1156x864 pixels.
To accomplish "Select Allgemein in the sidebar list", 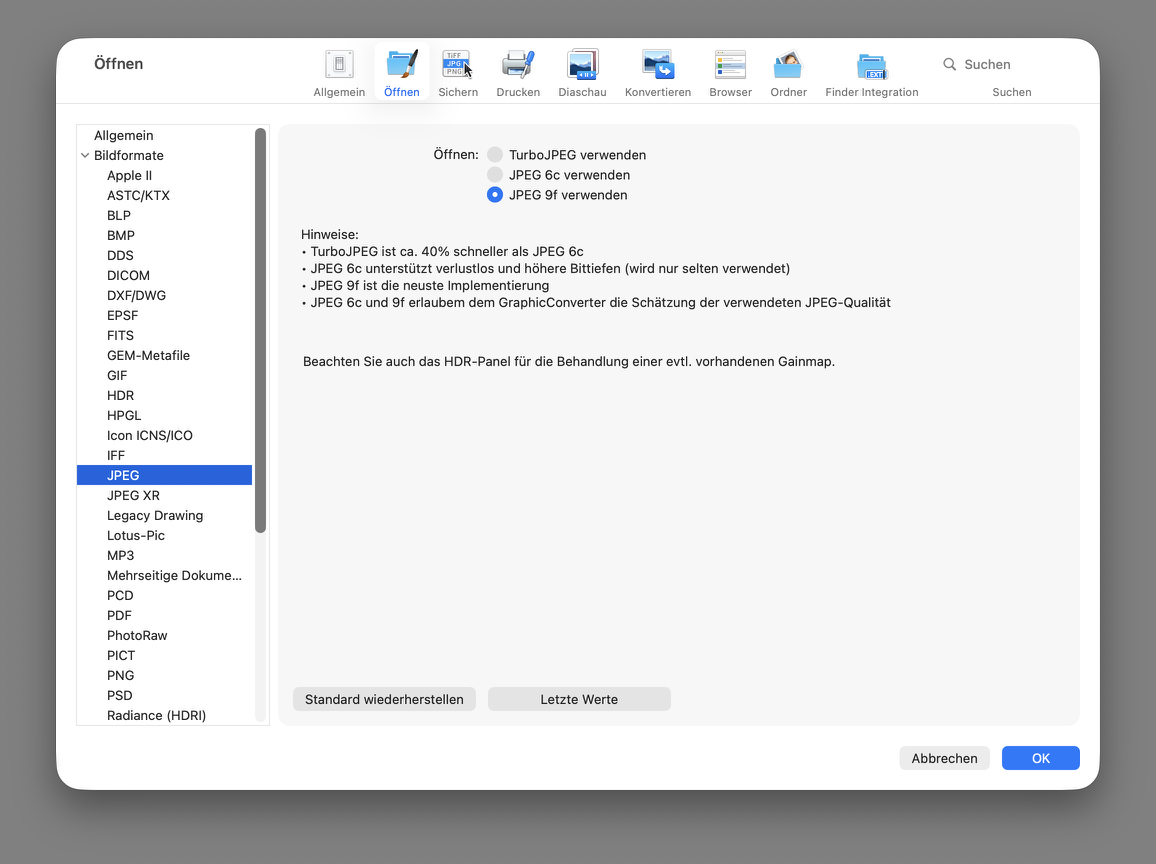I will (124, 135).
